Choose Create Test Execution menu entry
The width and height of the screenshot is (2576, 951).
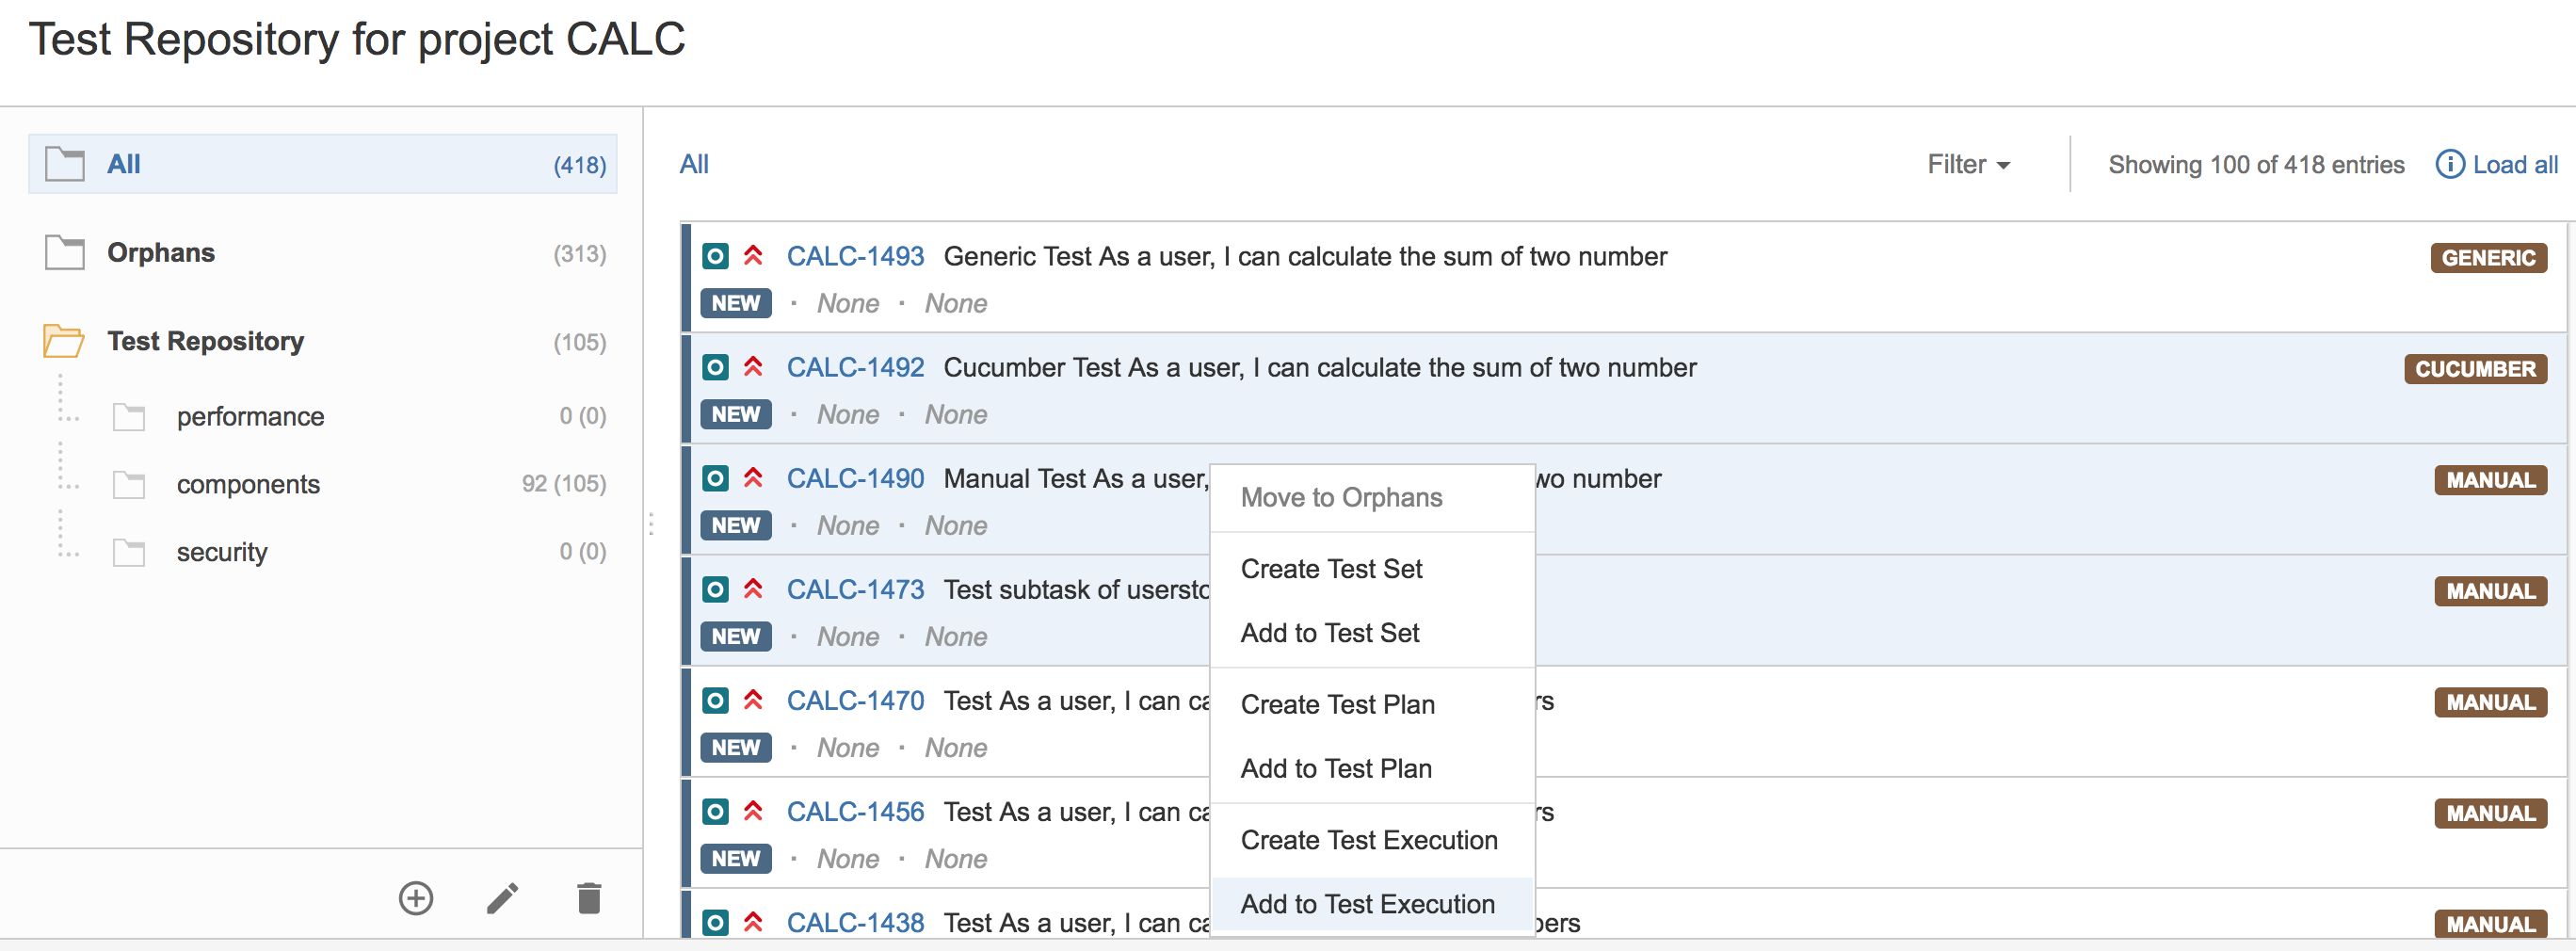coord(1372,841)
